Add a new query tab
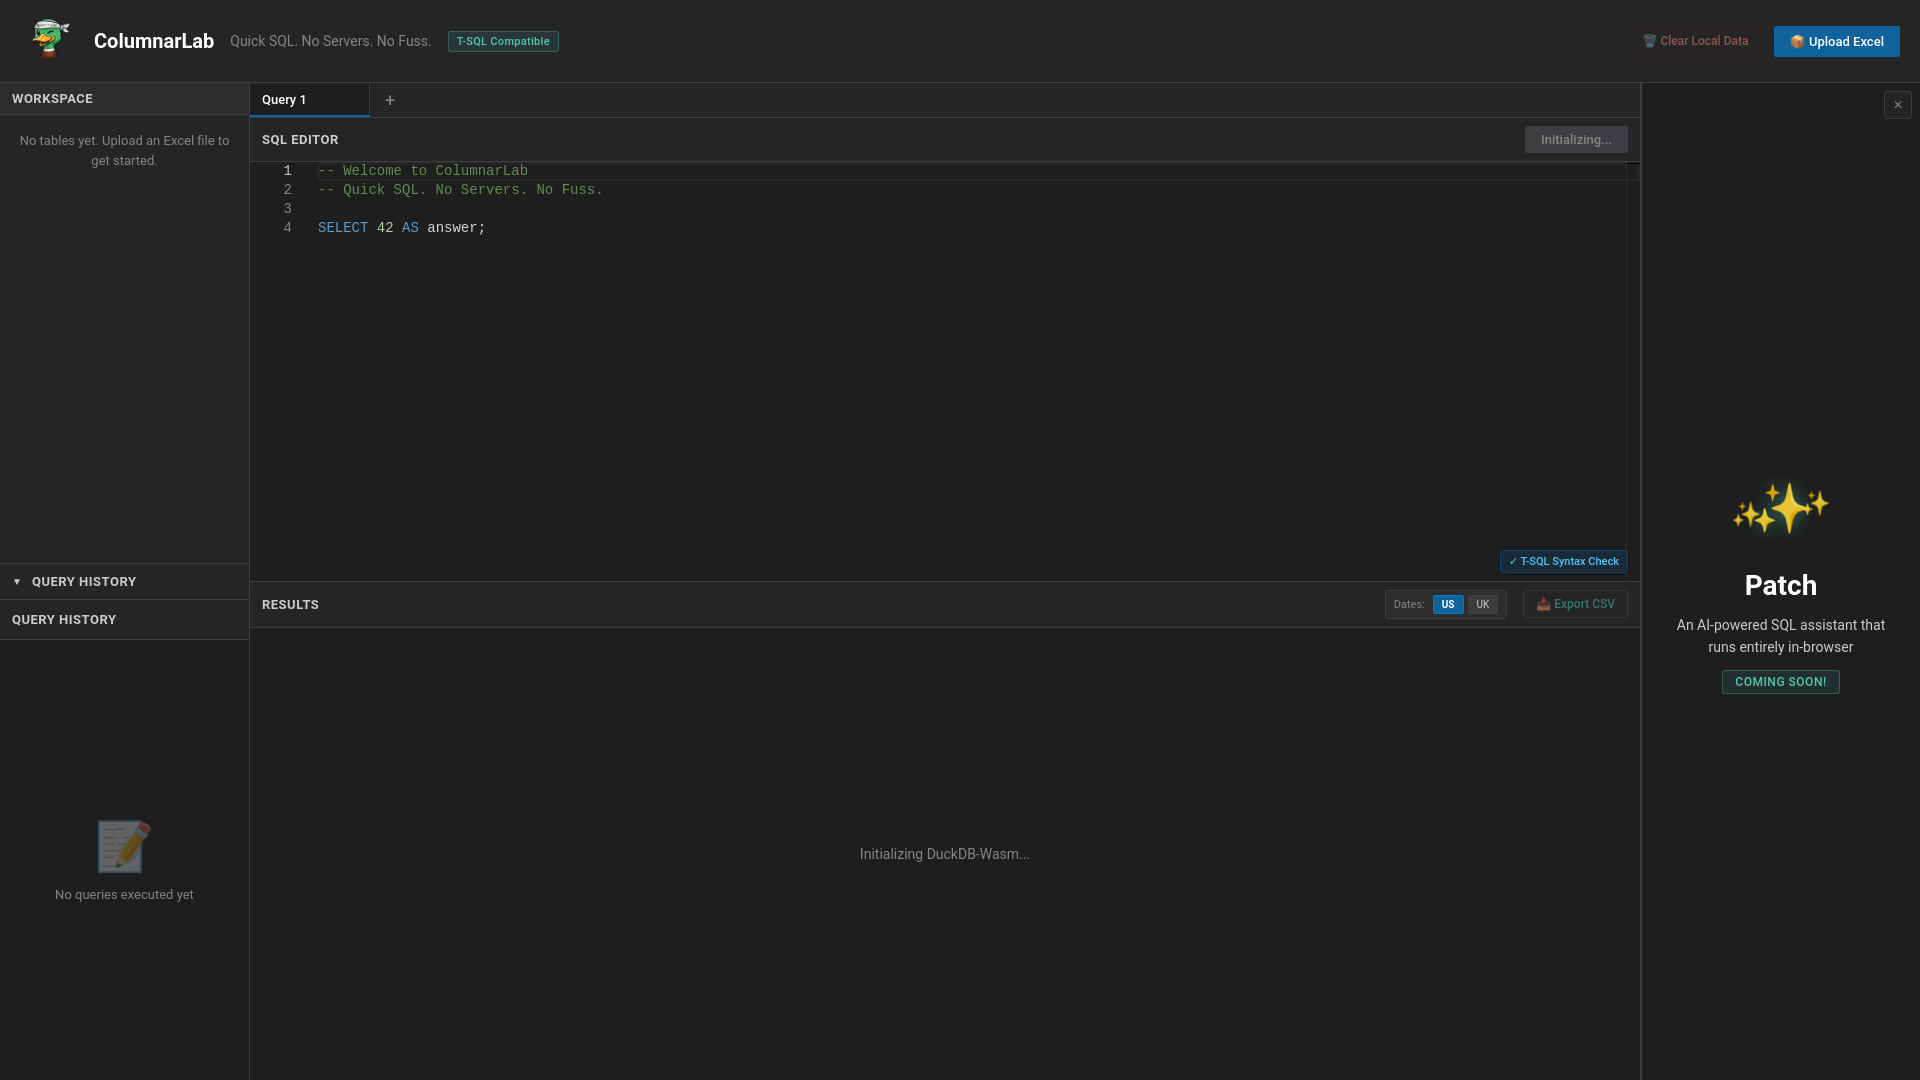This screenshot has height=1080, width=1920. pos(390,100)
